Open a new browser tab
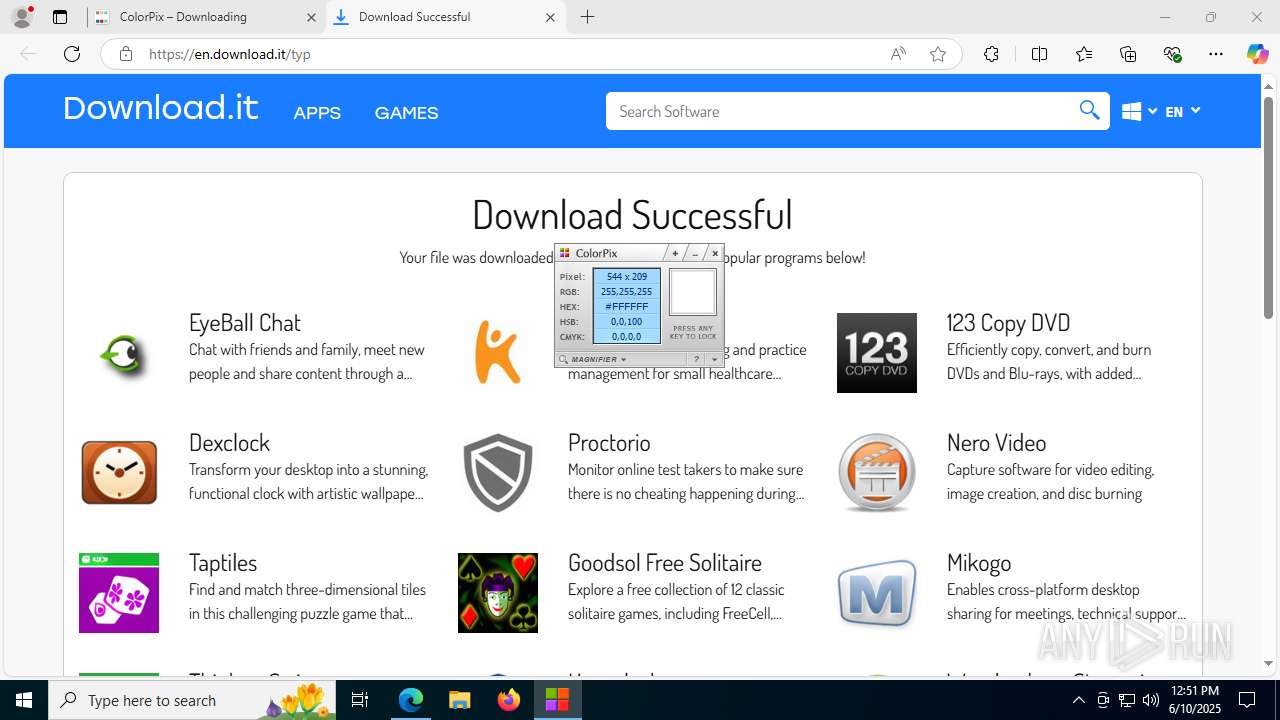 coord(587,17)
